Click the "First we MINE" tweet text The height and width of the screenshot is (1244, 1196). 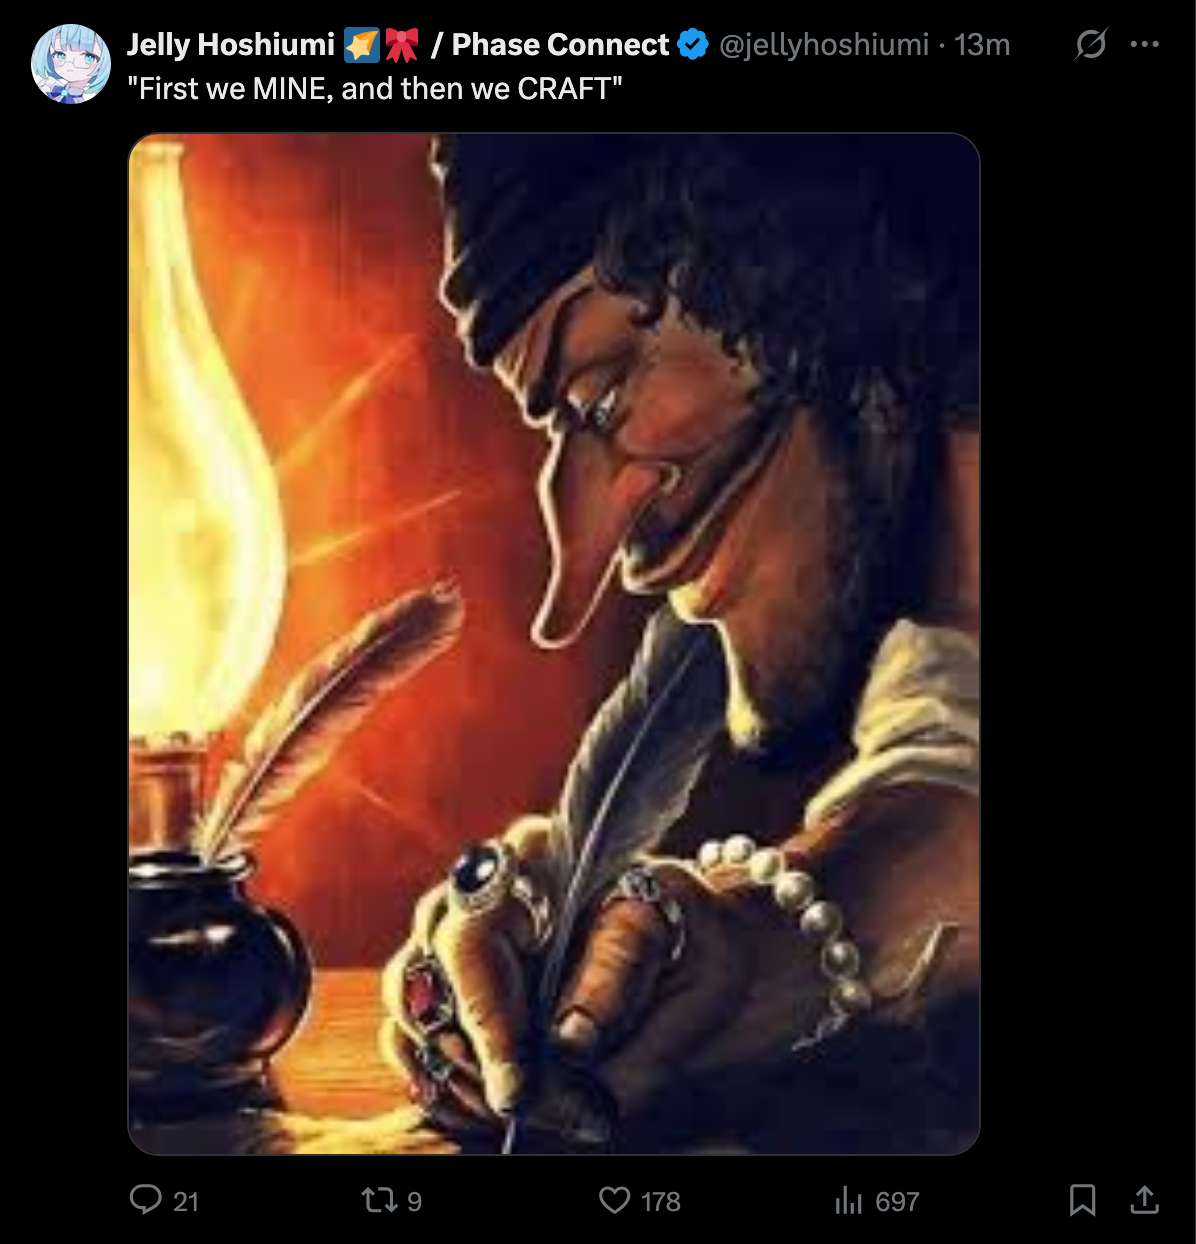point(375,89)
